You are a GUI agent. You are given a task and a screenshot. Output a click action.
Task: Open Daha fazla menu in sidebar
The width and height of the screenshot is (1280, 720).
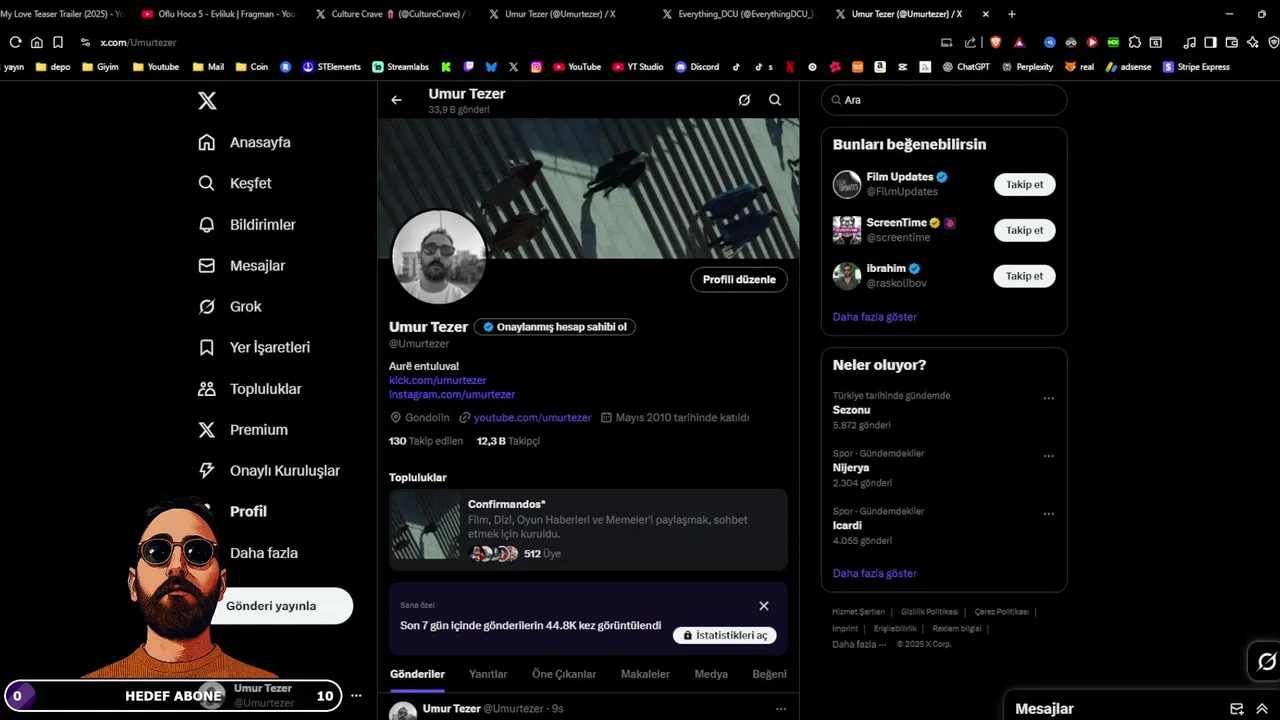[x=263, y=553]
